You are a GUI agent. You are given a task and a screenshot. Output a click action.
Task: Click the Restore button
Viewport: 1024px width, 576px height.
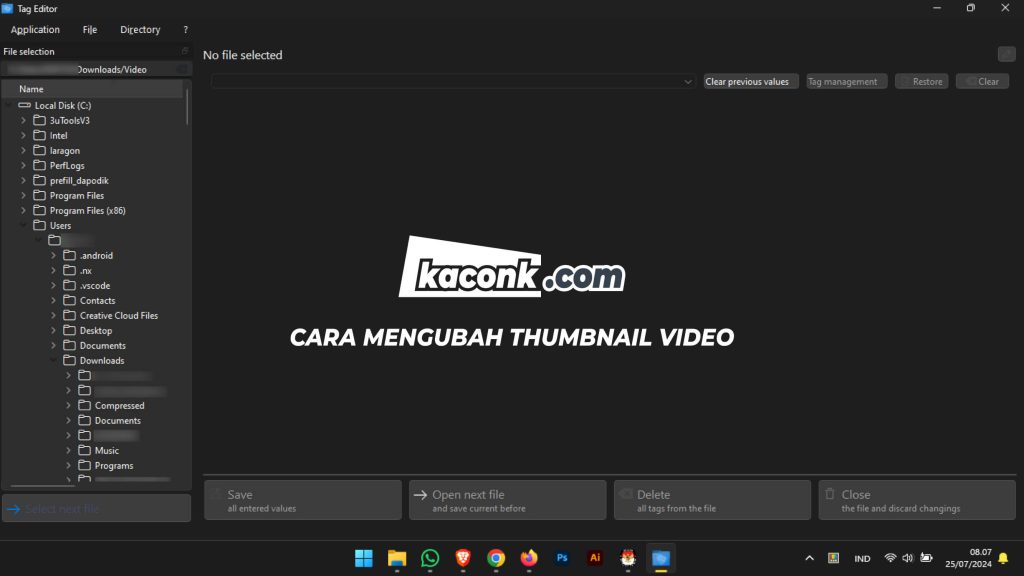click(921, 82)
